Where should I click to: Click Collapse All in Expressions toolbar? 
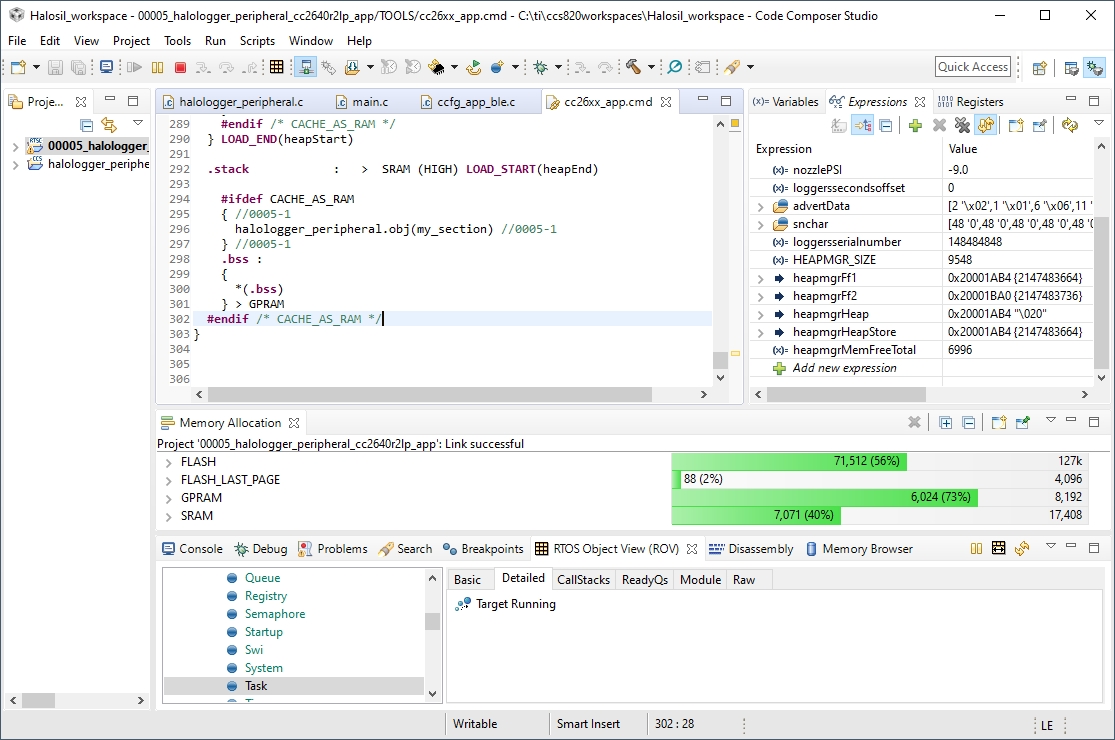[885, 125]
